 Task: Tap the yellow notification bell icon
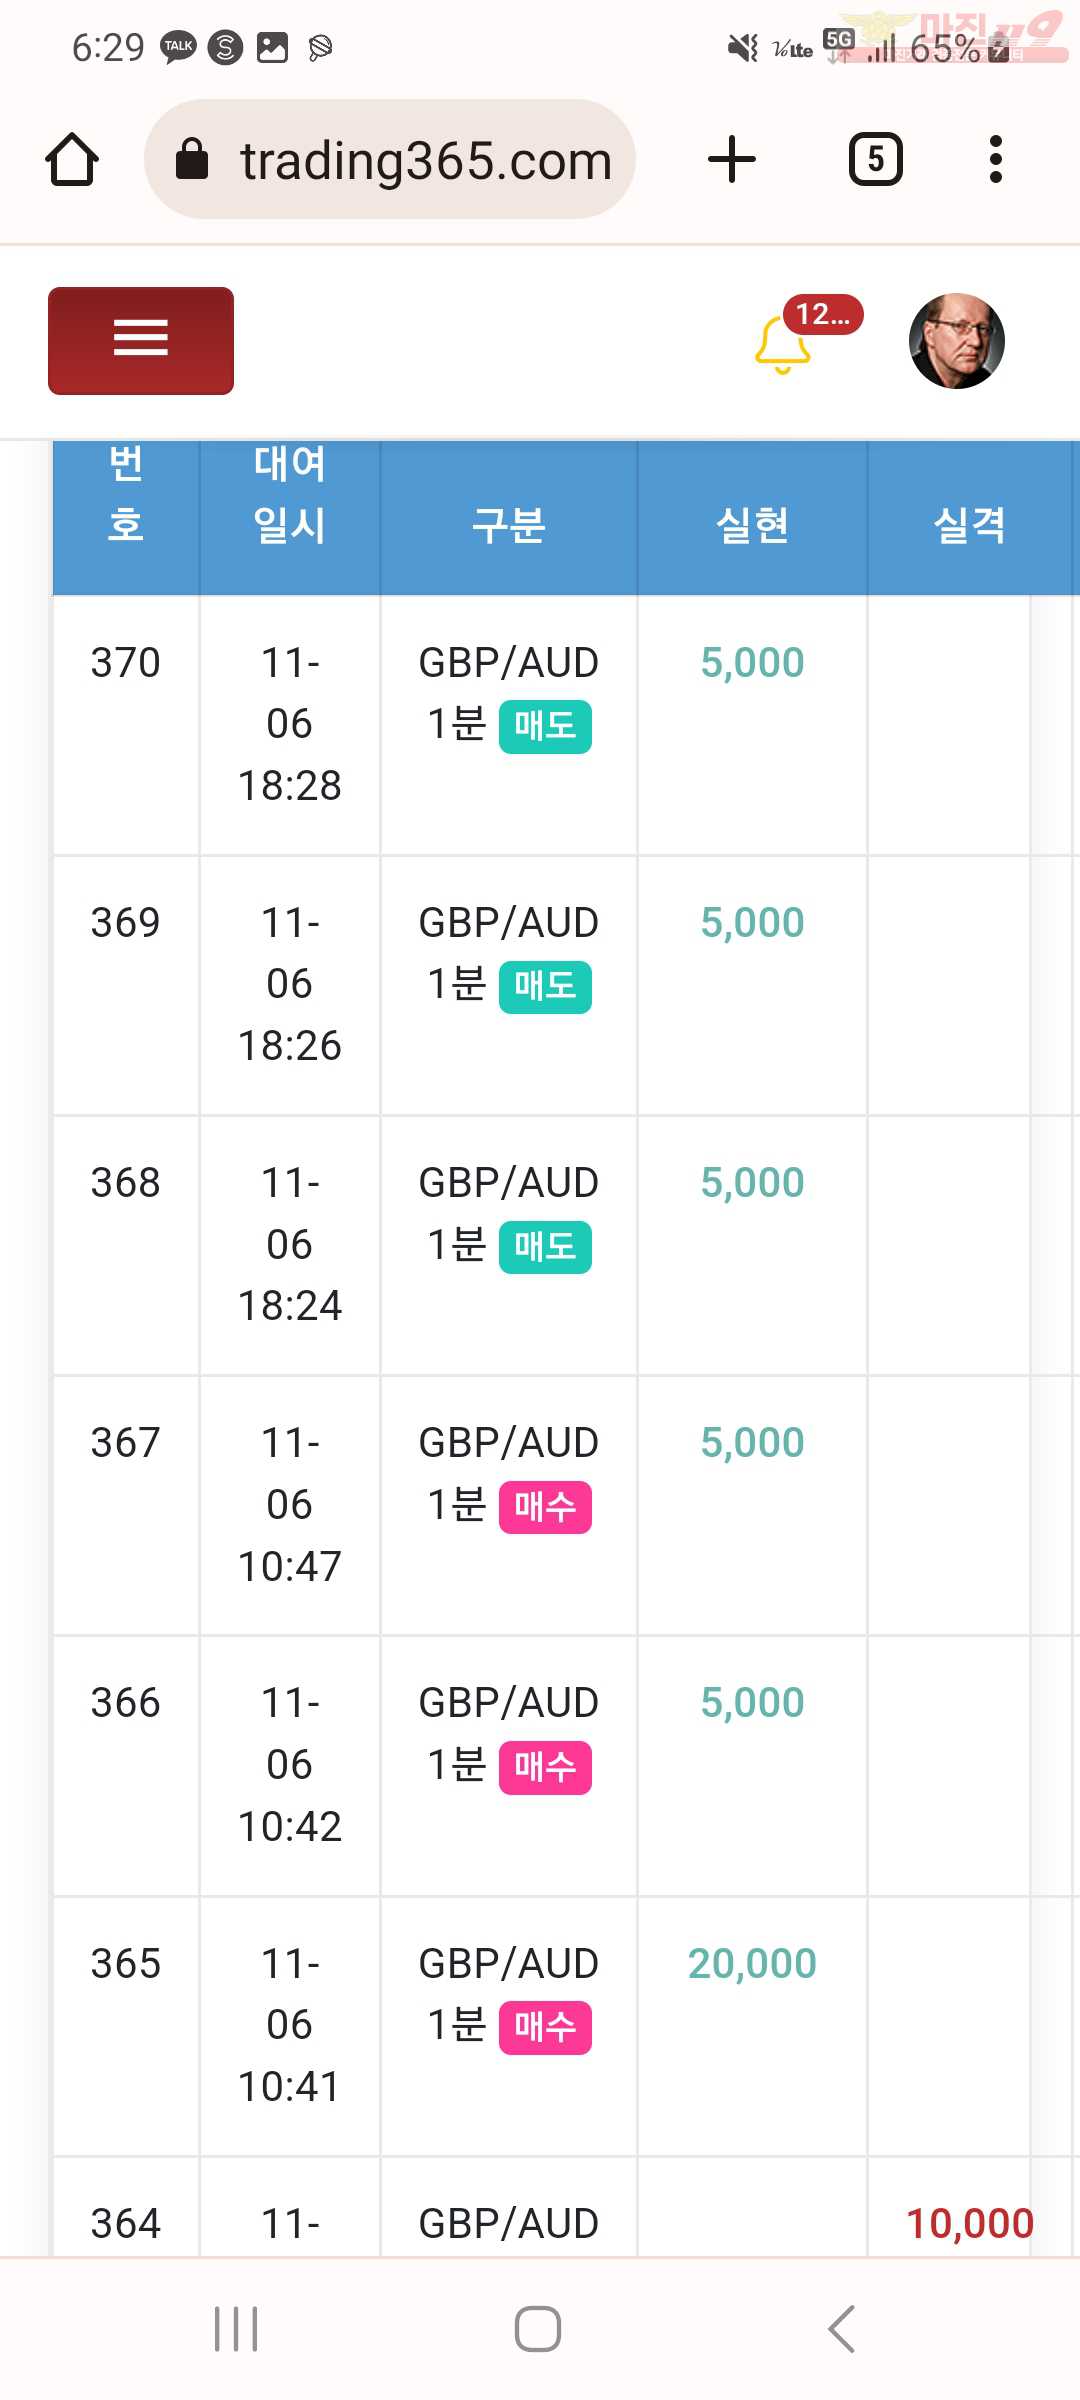pyautogui.click(x=782, y=345)
